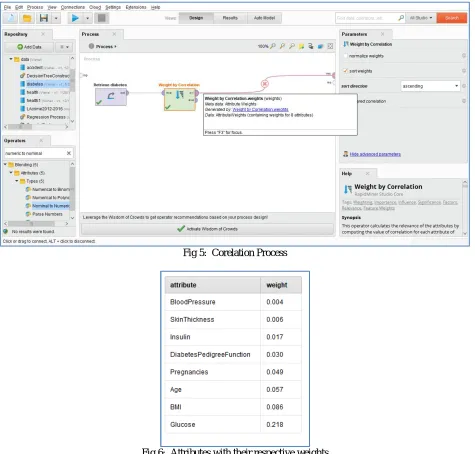Stop the process with the gray square button
Screen dimensions: 475x454
tap(102, 18)
